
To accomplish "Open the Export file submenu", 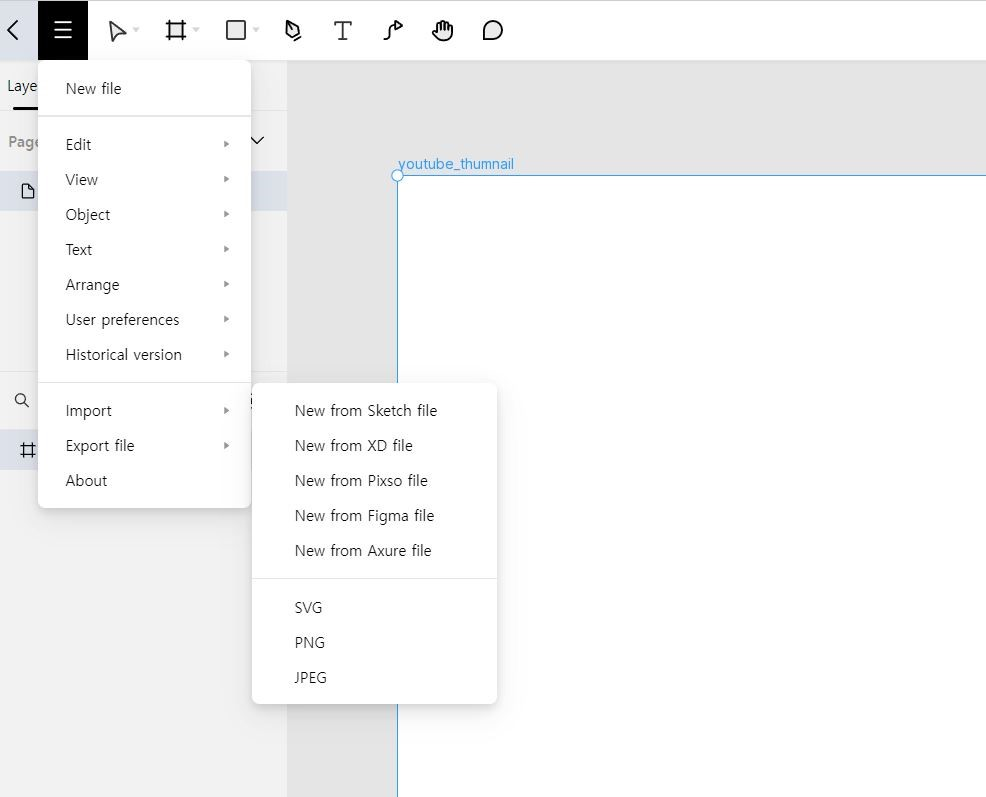I will coord(145,446).
